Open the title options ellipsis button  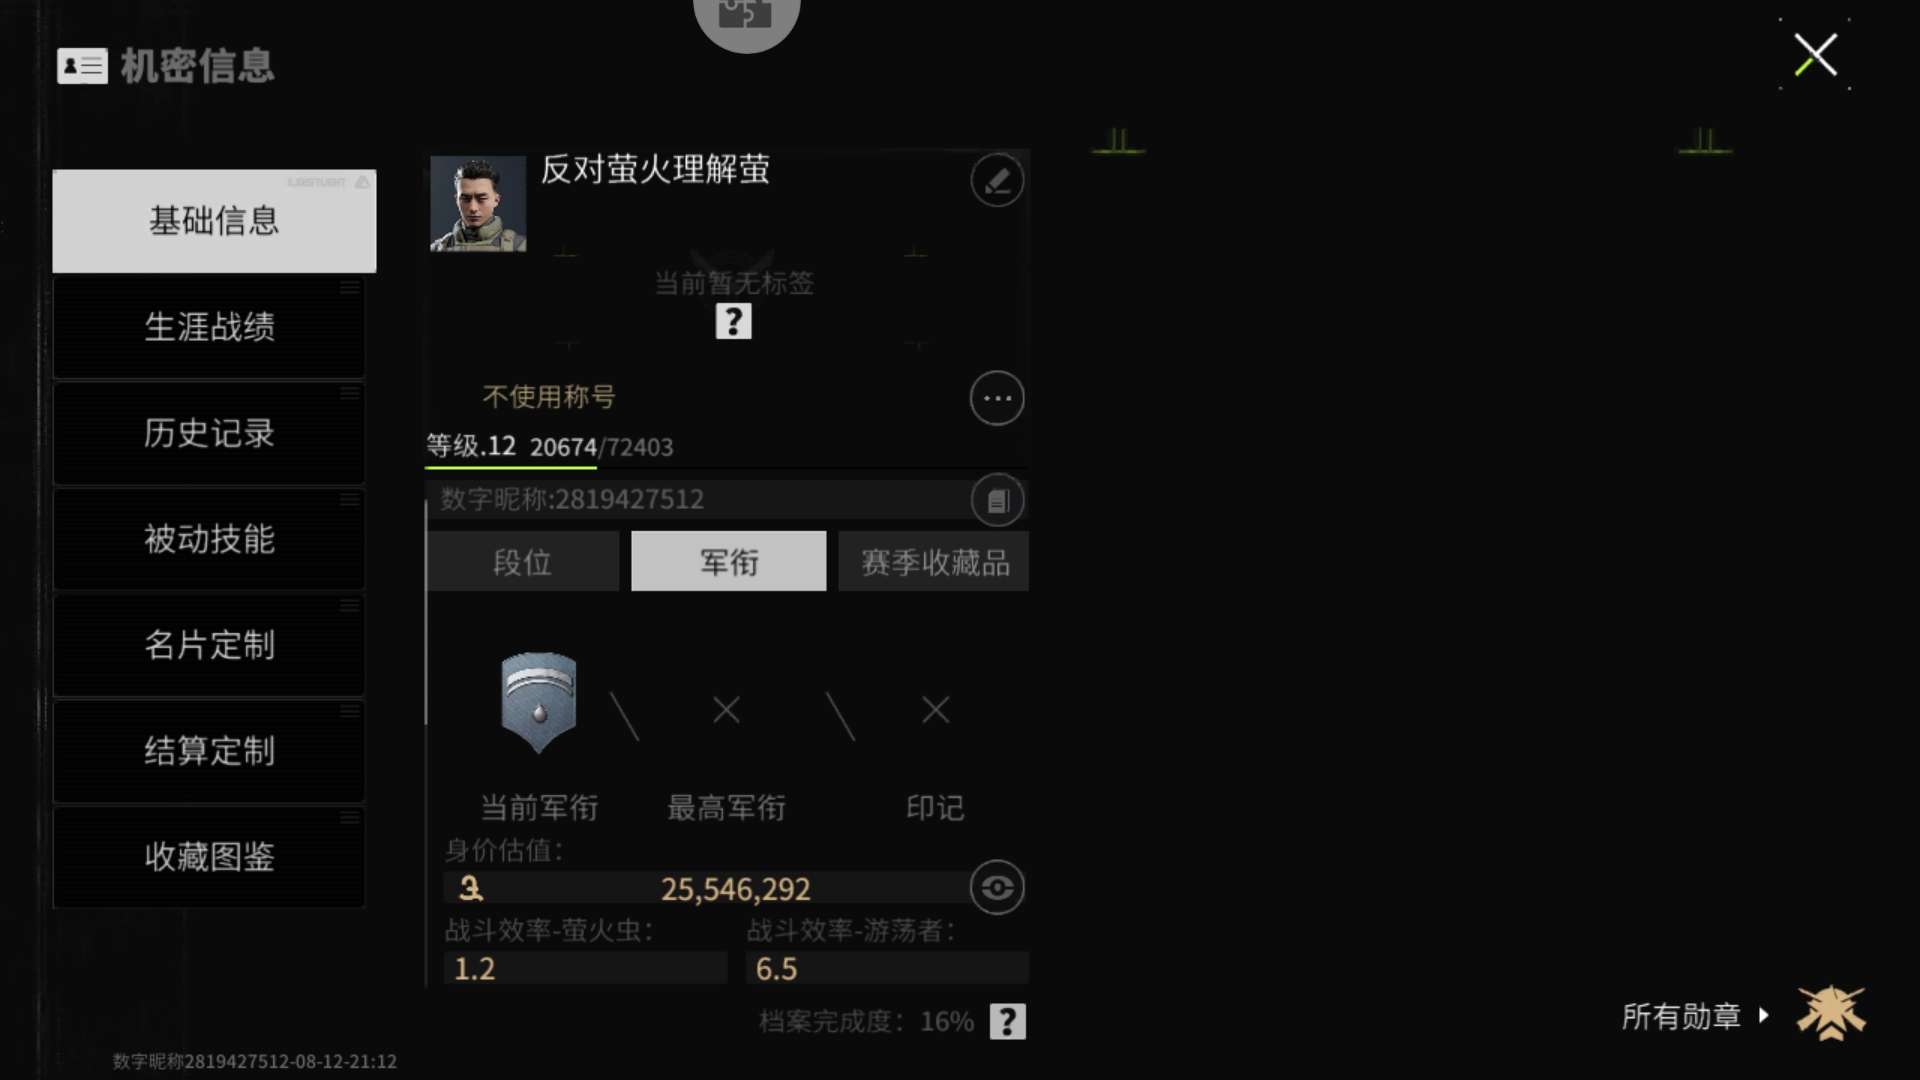point(997,398)
